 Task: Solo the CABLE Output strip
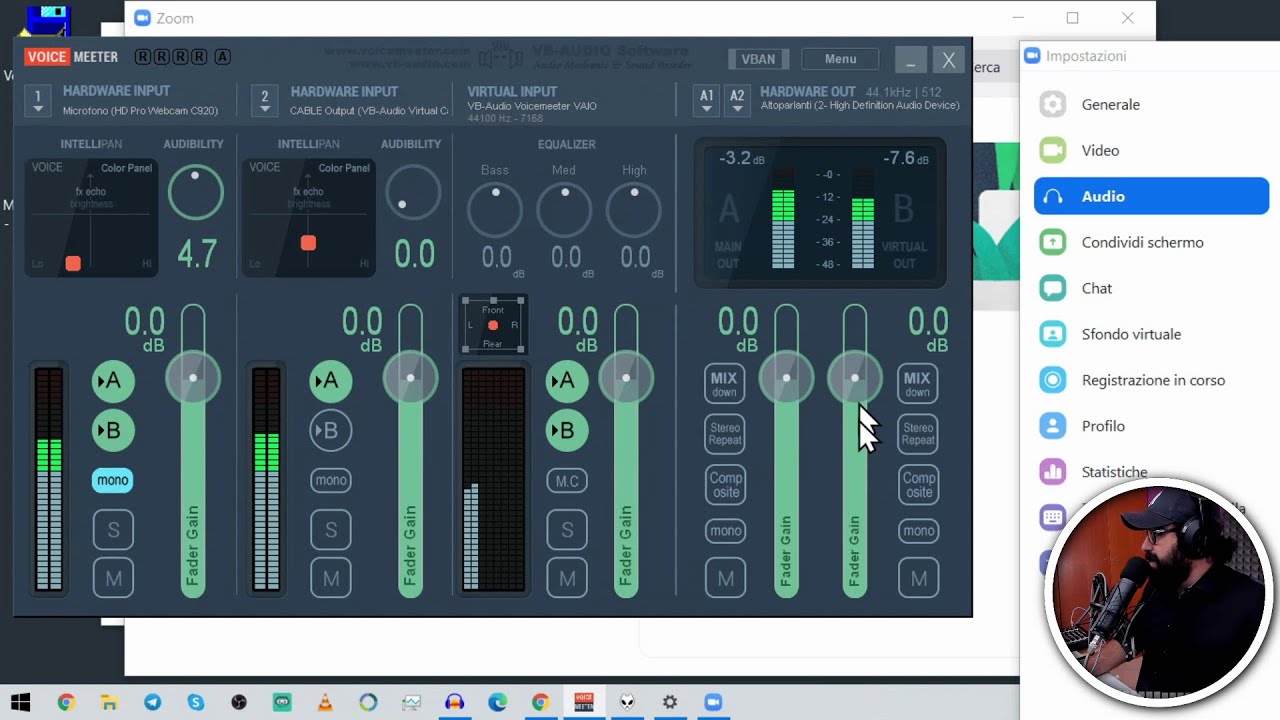330,530
